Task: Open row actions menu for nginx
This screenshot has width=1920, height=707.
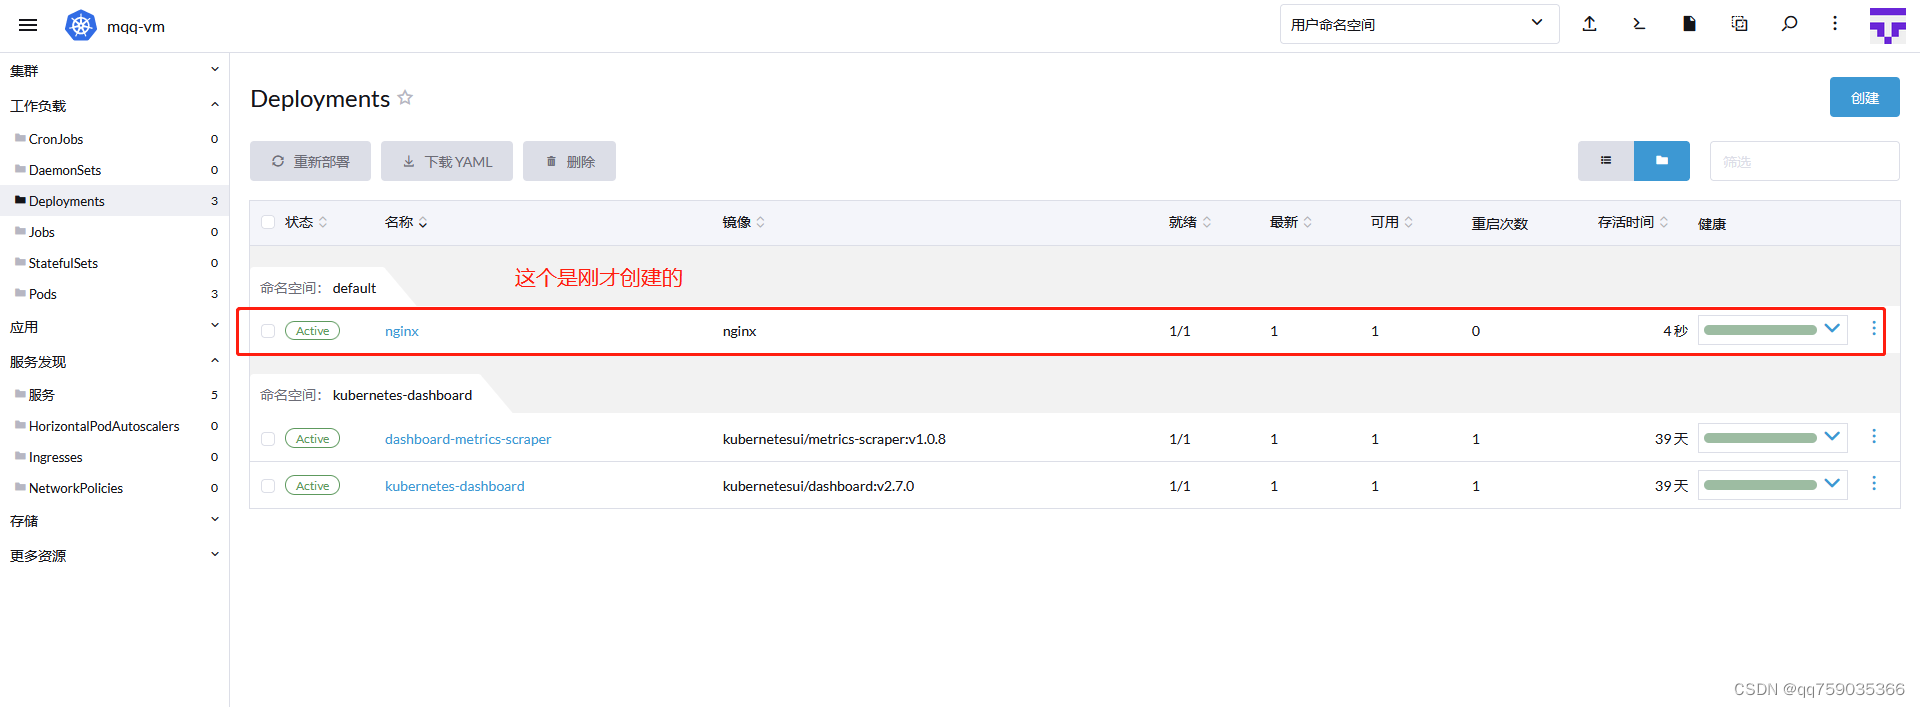Action: point(1874,329)
